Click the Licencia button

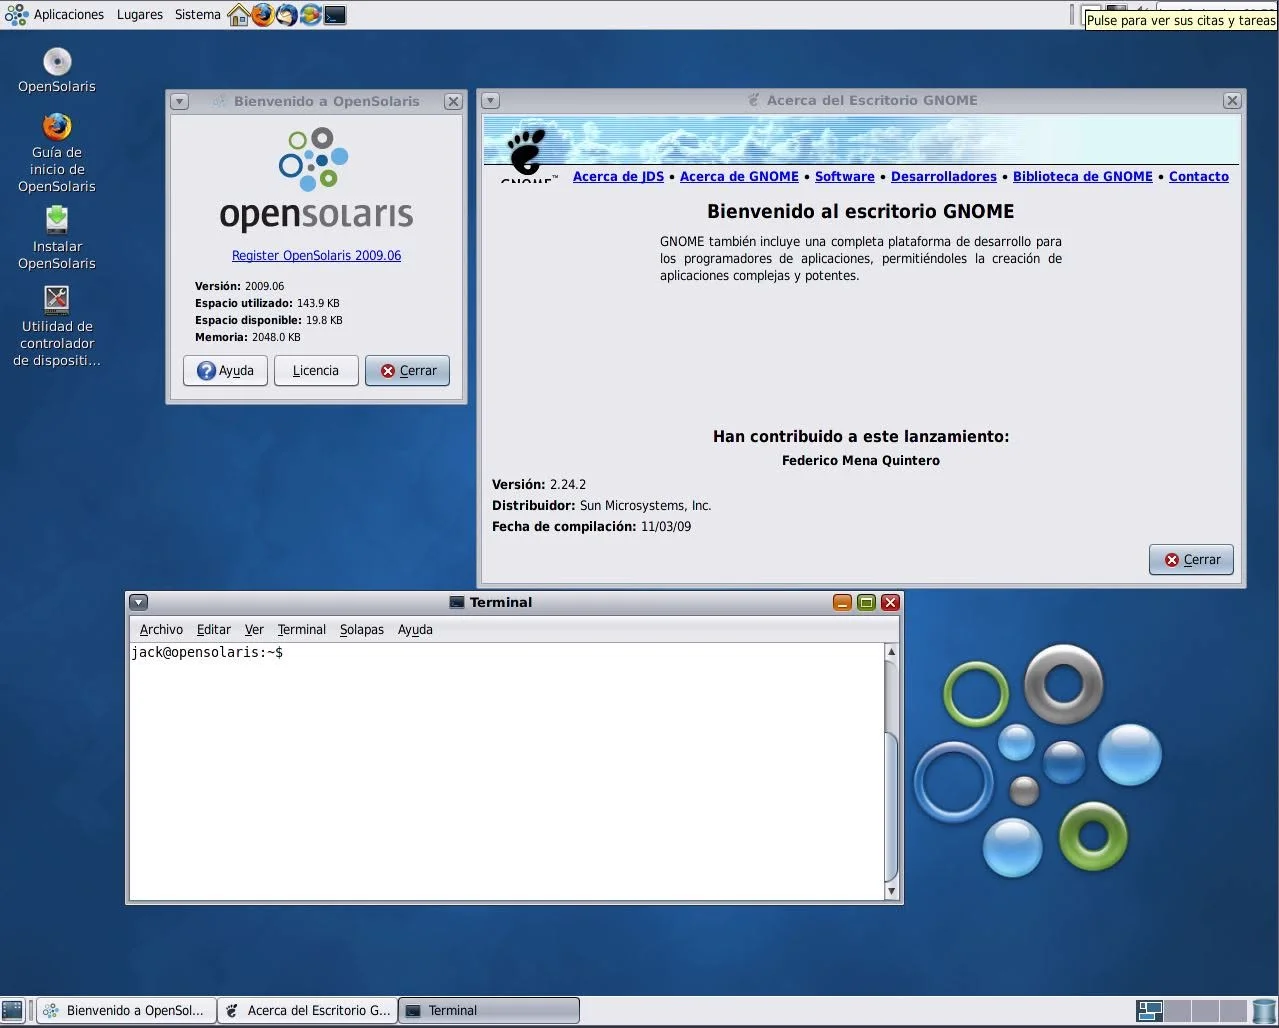316,370
